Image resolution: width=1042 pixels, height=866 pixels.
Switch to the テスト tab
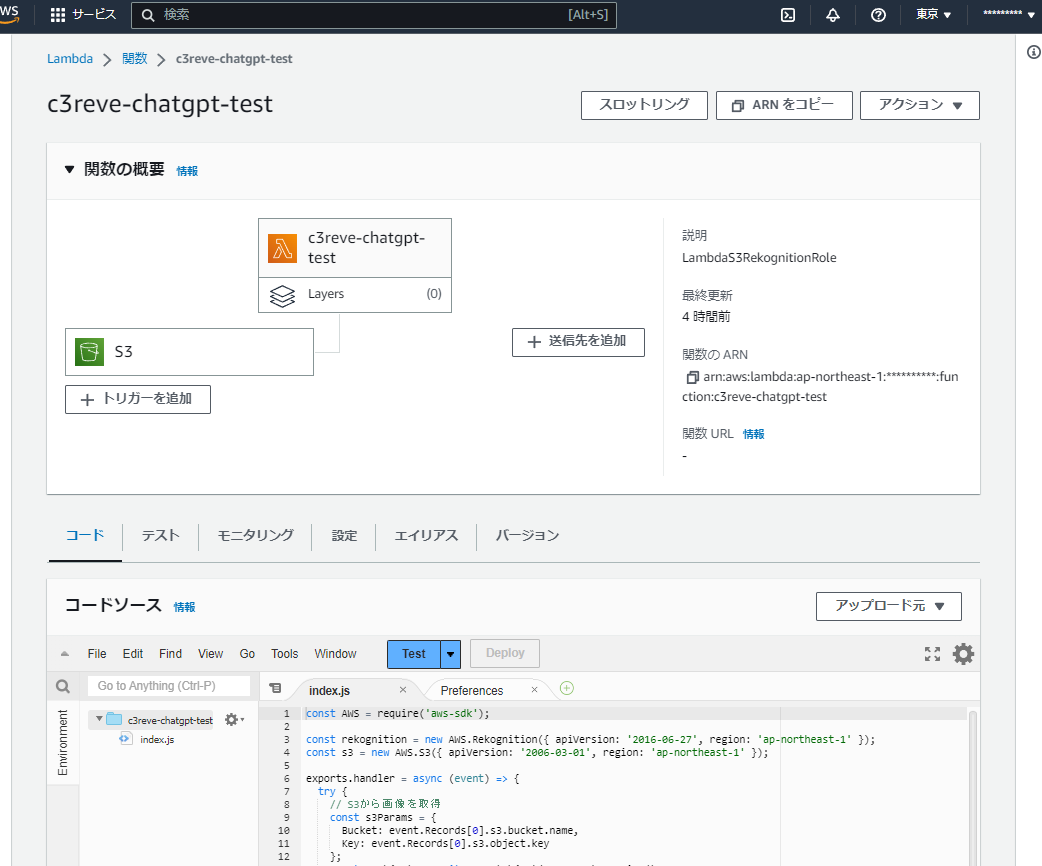(160, 536)
